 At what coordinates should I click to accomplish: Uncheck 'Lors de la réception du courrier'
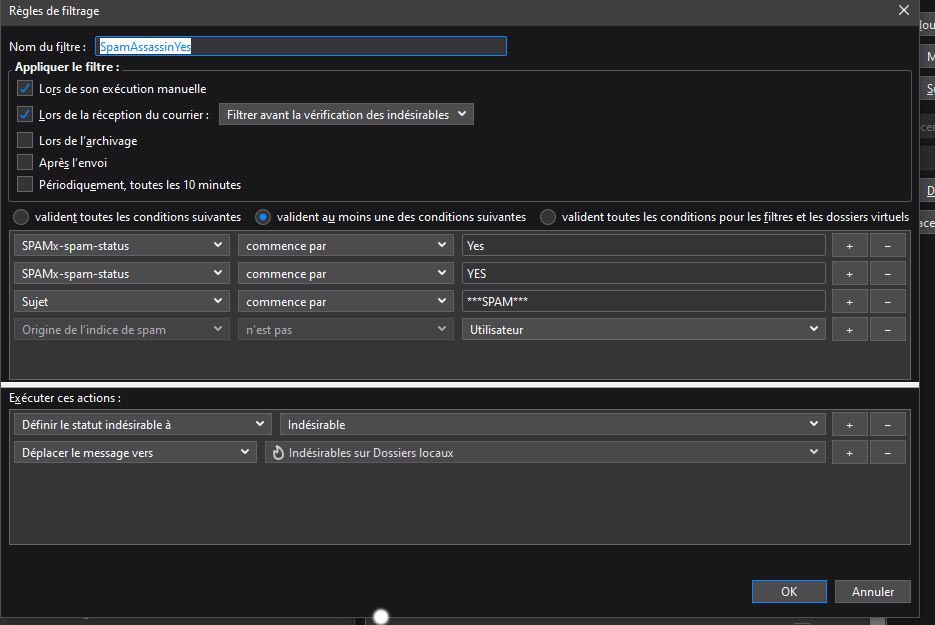click(x=24, y=115)
